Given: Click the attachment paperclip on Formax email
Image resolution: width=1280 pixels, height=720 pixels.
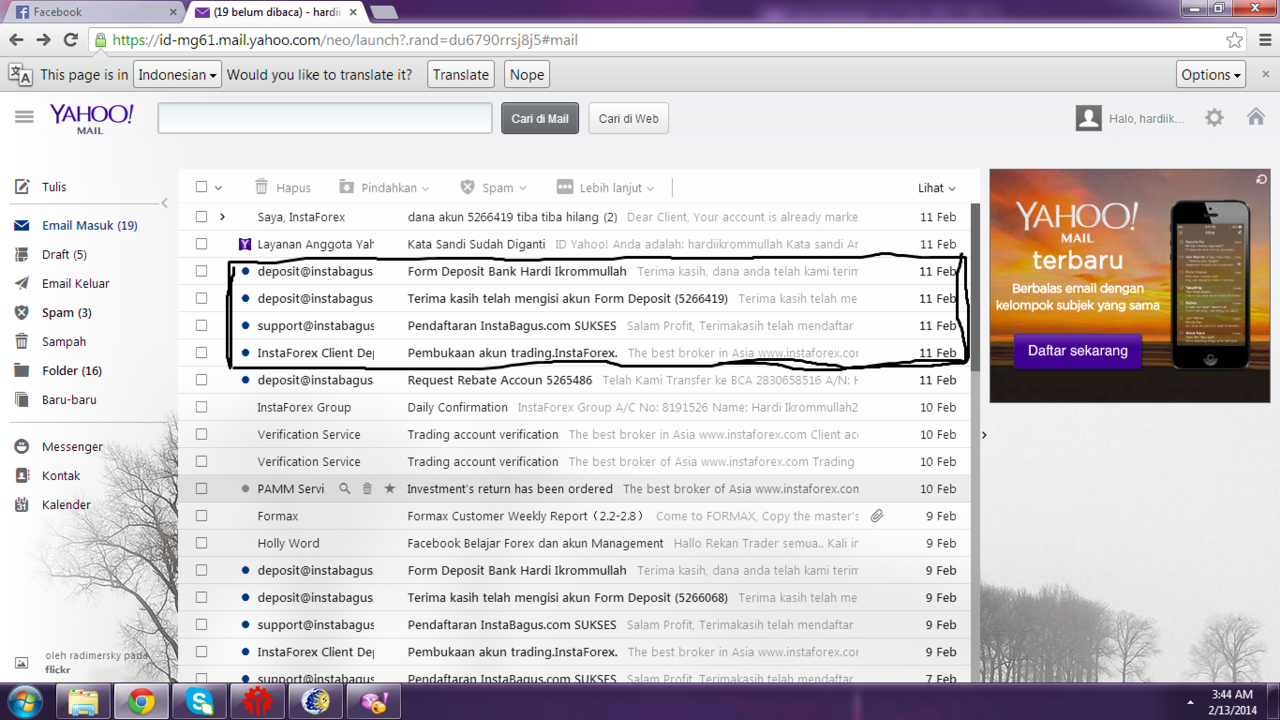Looking at the screenshot, I should [877, 516].
